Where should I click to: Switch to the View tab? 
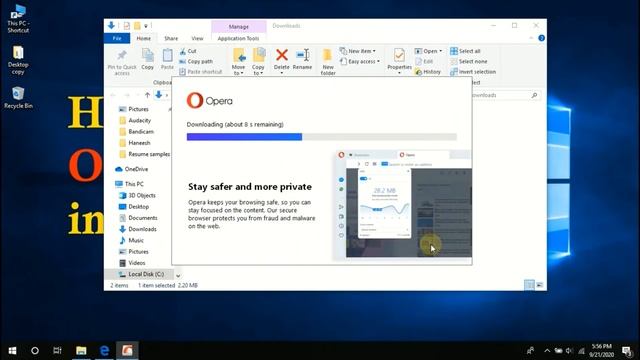click(x=197, y=38)
